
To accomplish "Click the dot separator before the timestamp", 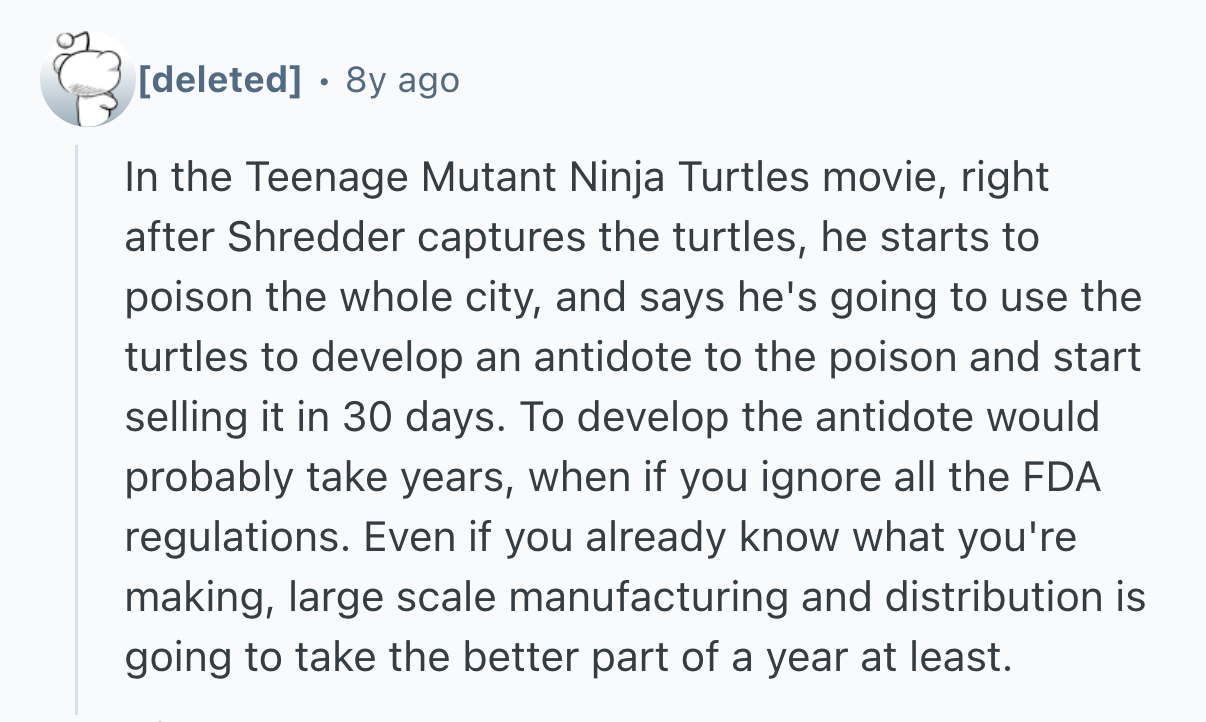I will point(323,80).
